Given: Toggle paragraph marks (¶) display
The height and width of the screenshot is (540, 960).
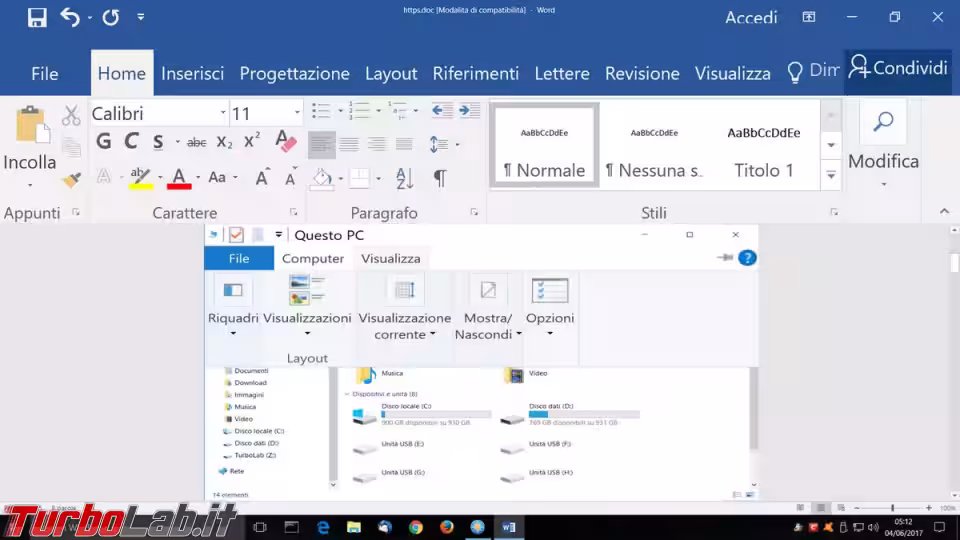Looking at the screenshot, I should coord(439,178).
